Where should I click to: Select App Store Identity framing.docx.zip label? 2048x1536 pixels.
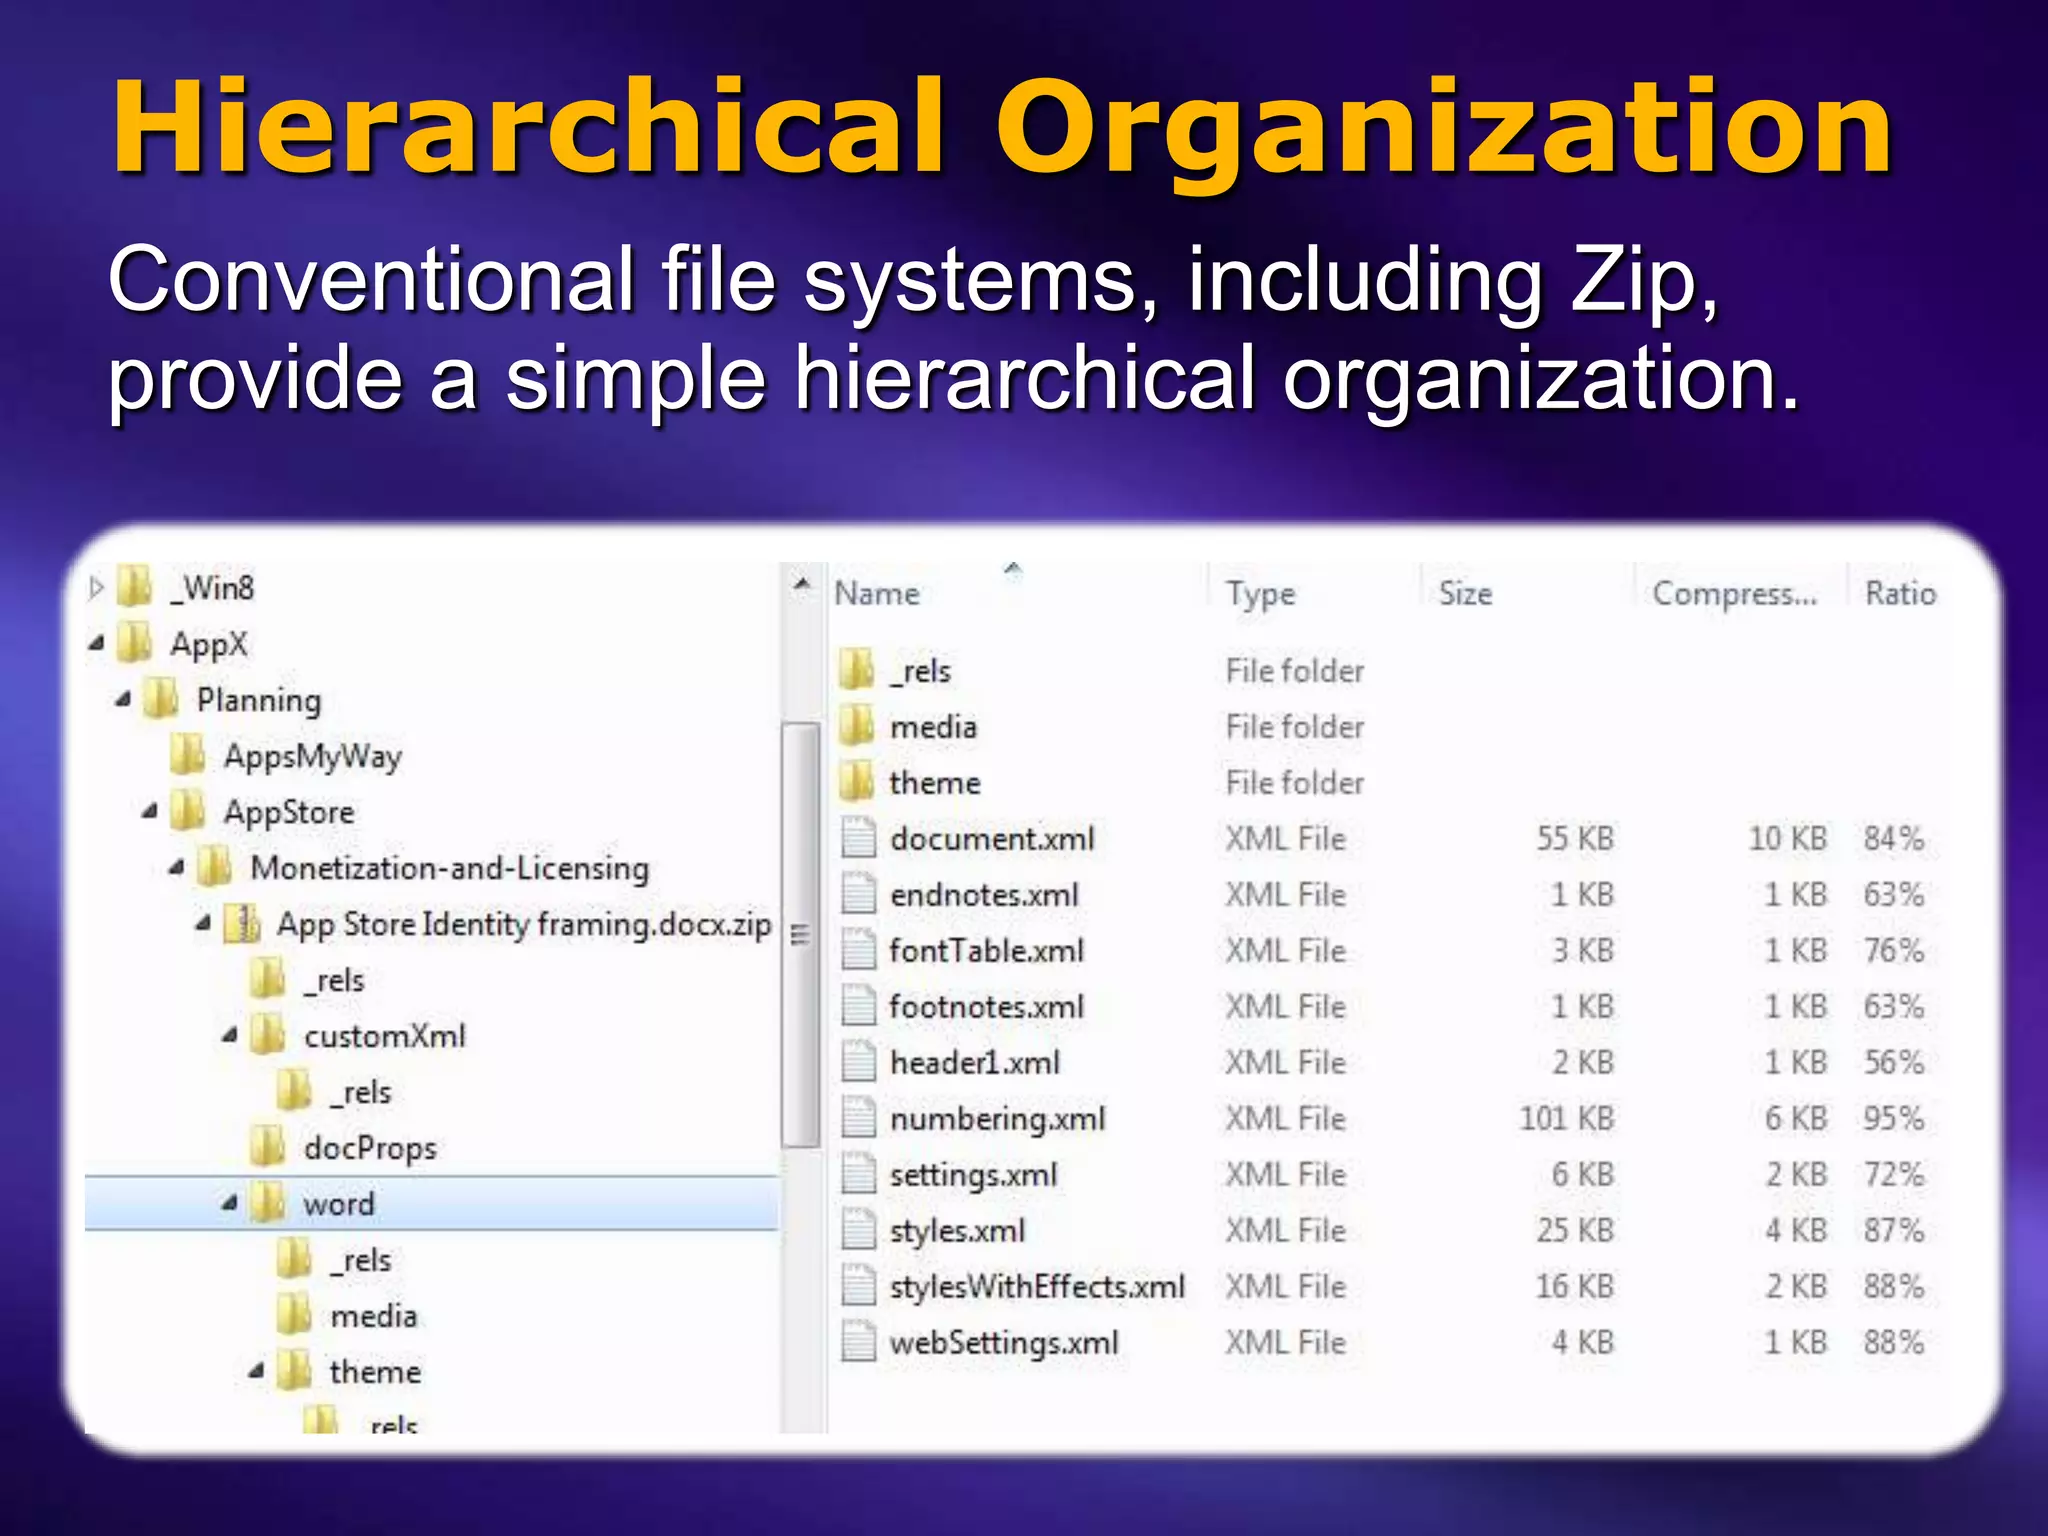pos(524,924)
